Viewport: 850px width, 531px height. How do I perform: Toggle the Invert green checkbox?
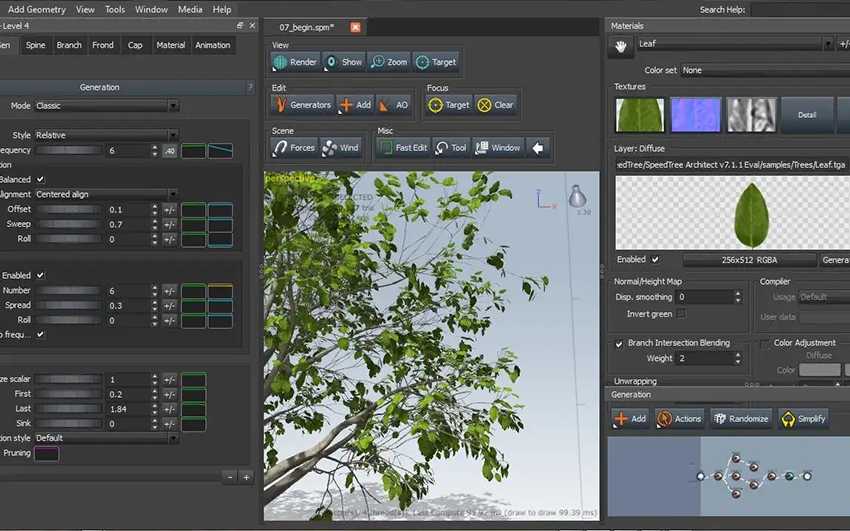(681, 314)
